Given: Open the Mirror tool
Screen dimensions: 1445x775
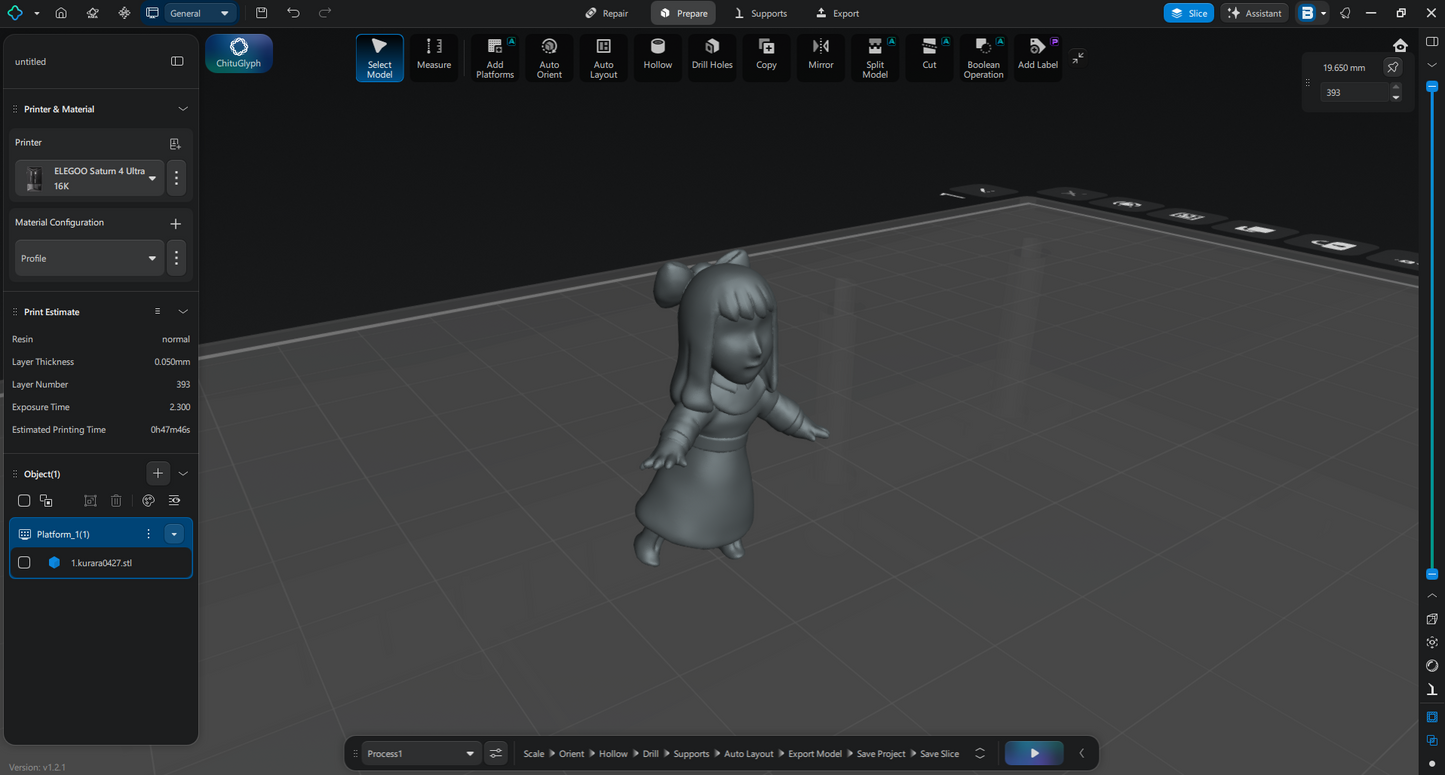Looking at the screenshot, I should point(821,58).
